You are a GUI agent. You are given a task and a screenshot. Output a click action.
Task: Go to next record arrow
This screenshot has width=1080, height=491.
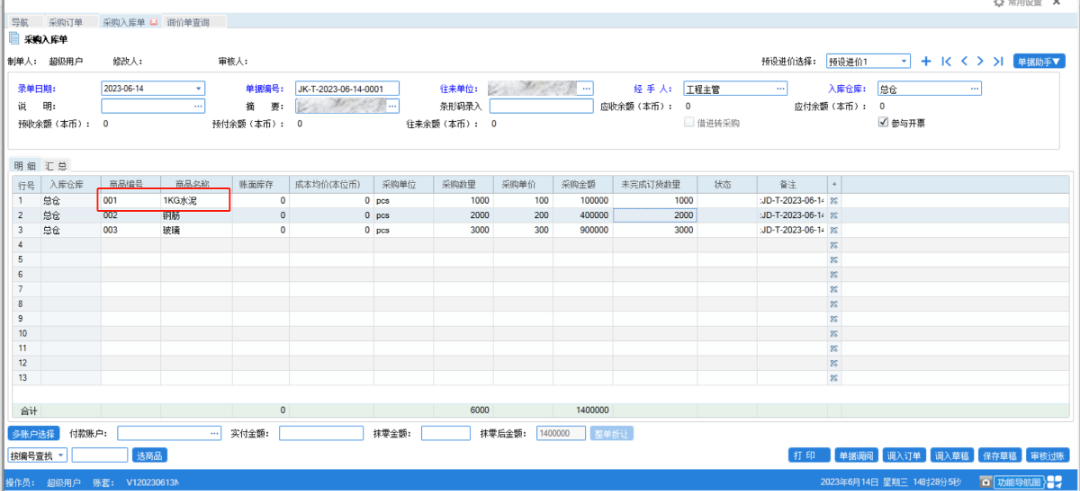click(x=980, y=62)
